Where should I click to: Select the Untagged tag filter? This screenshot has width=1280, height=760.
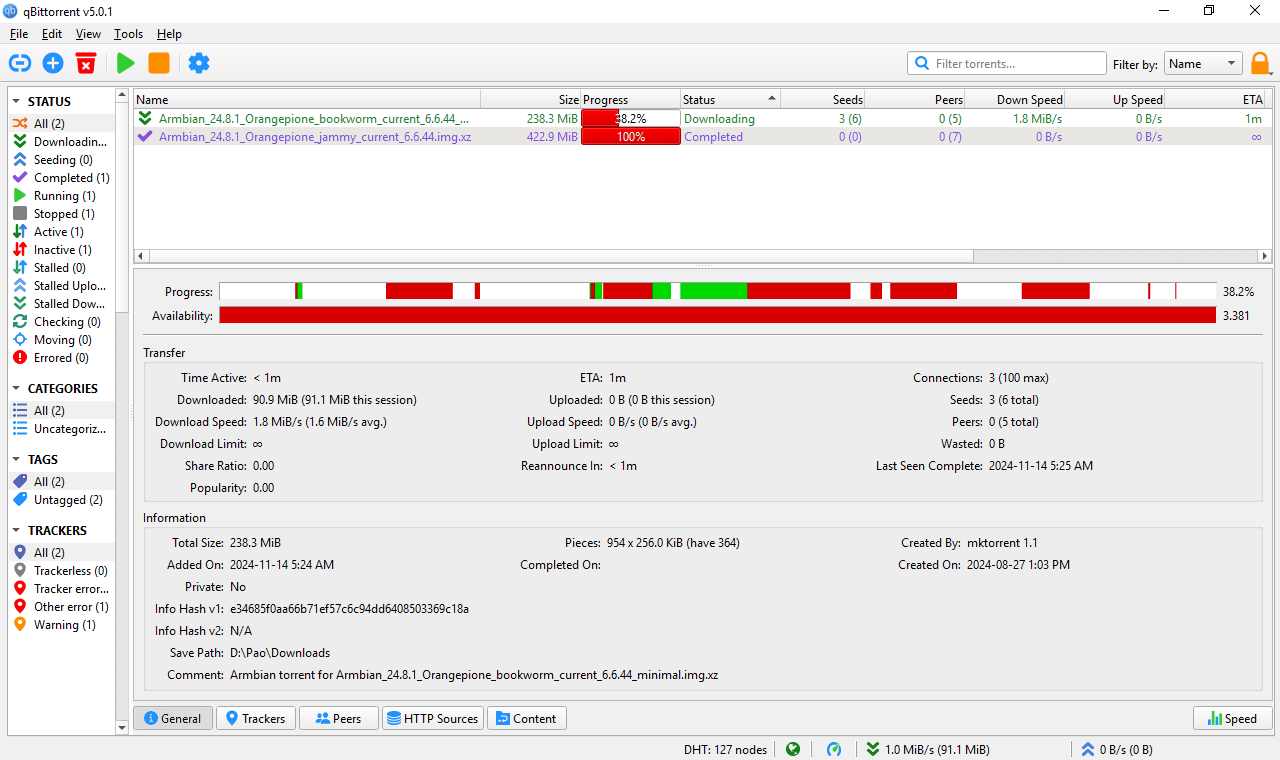[63, 499]
